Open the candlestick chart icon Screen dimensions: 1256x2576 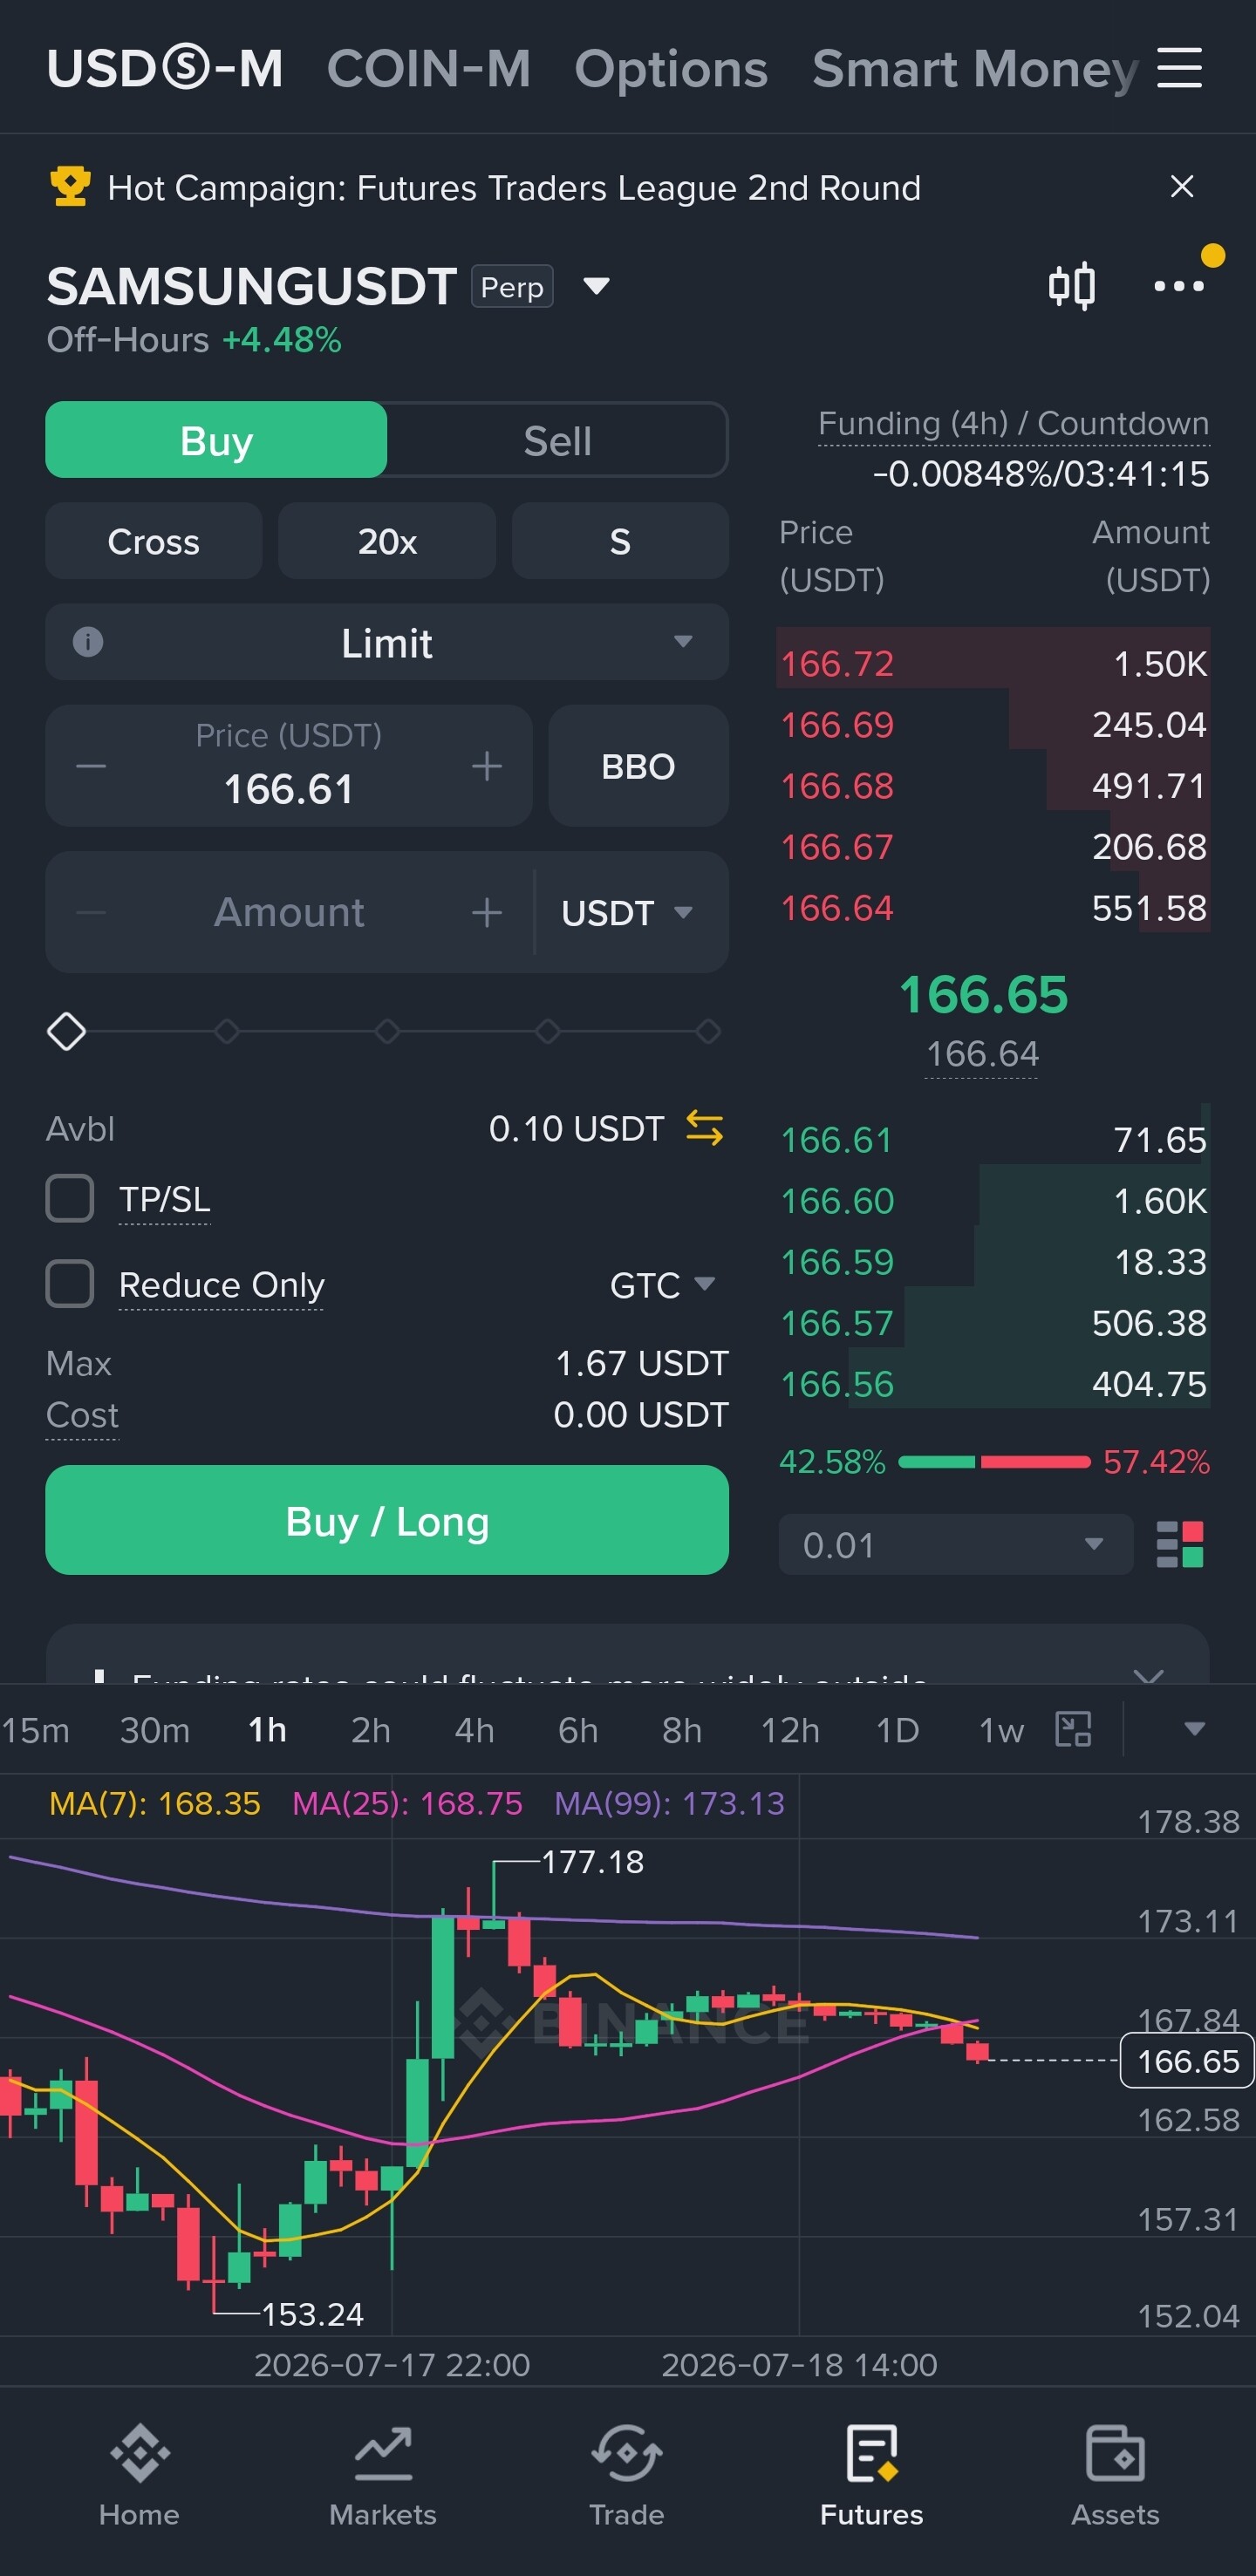1071,286
